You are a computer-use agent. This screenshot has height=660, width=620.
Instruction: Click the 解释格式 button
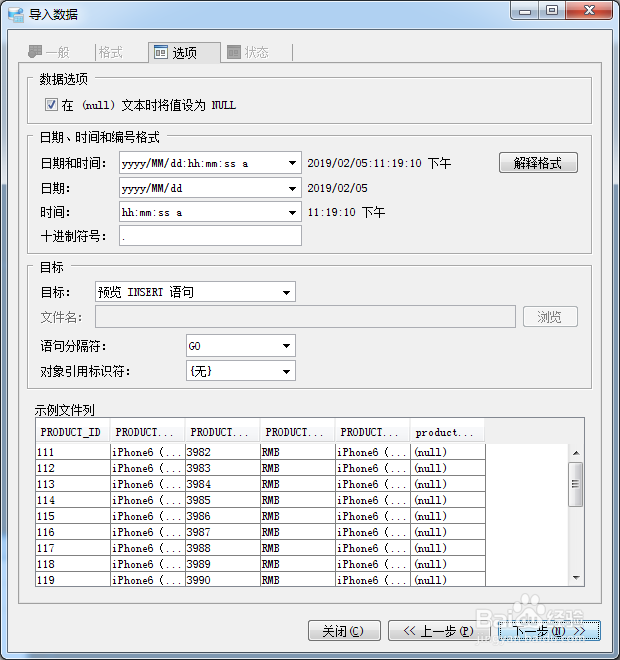point(538,162)
